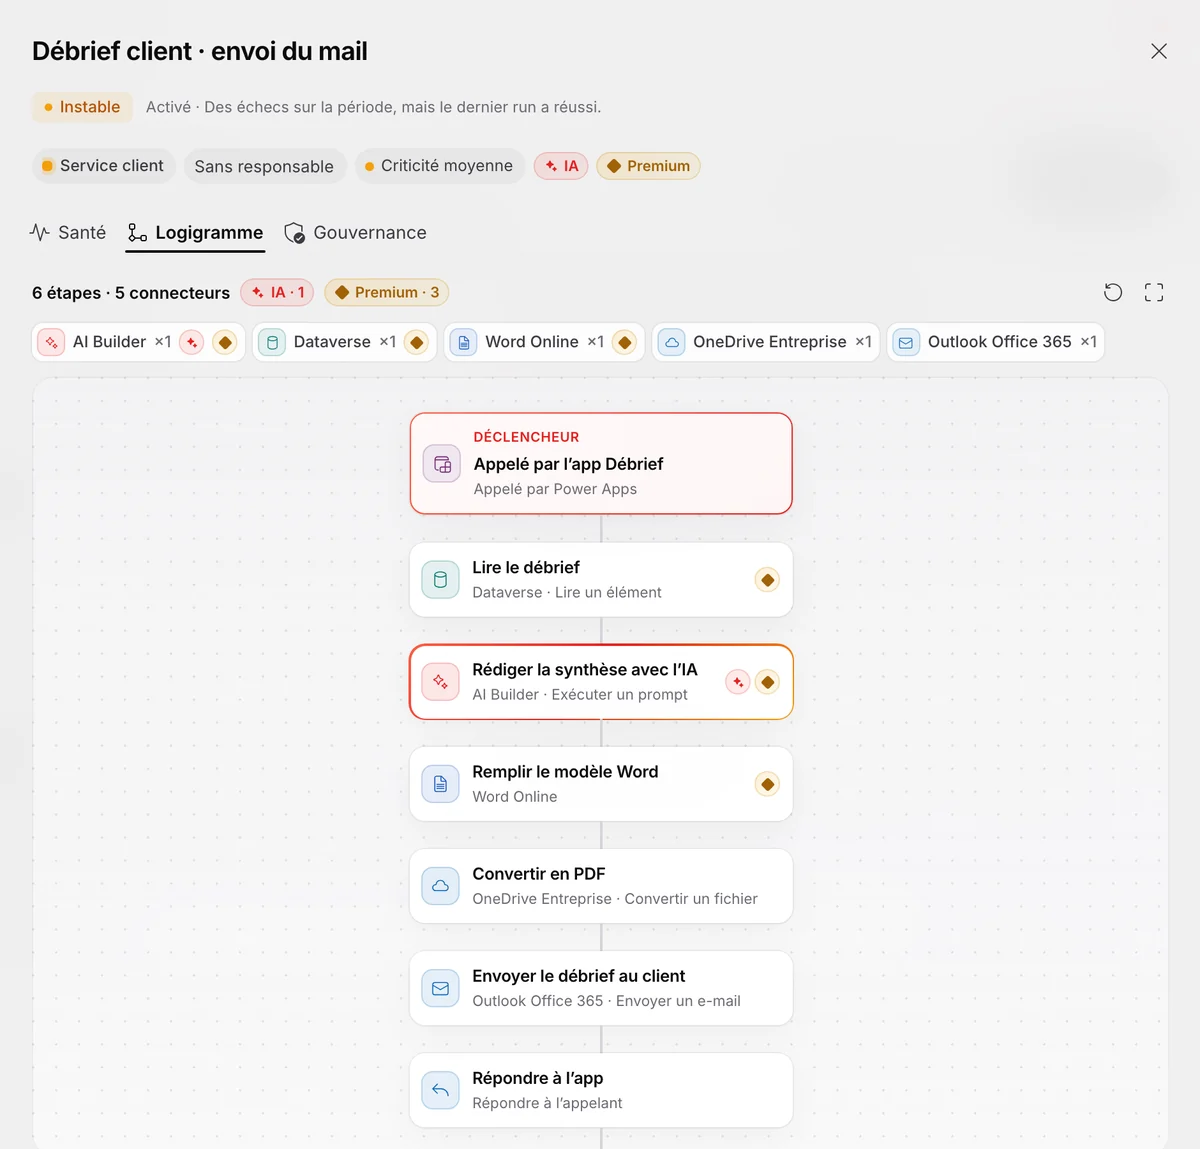Click 'OneDrive Entreprise · Convertir un fichier' subtitle
Image resolution: width=1200 pixels, height=1149 pixels.
click(x=615, y=899)
